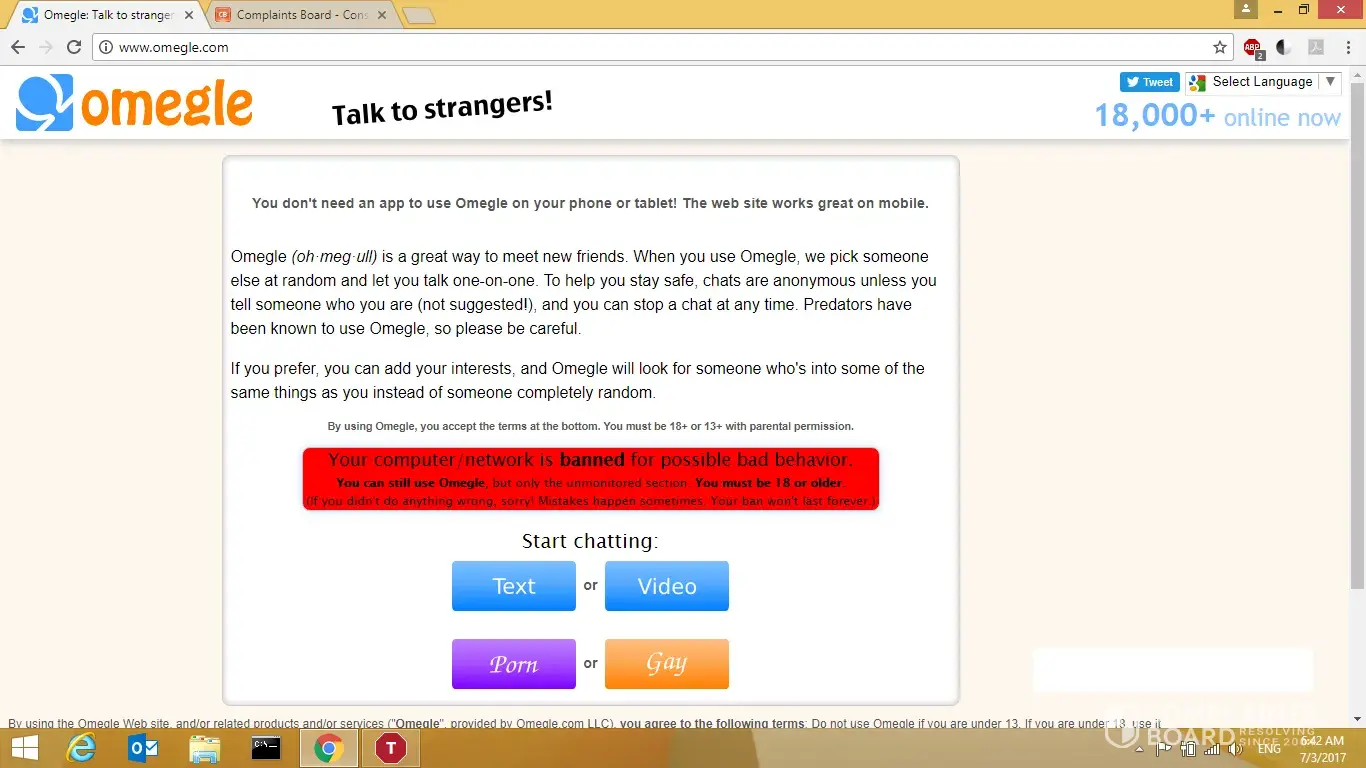Screen dimensions: 1366x768
Task: Click the grayed PDF extension icon
Action: 1316,47
